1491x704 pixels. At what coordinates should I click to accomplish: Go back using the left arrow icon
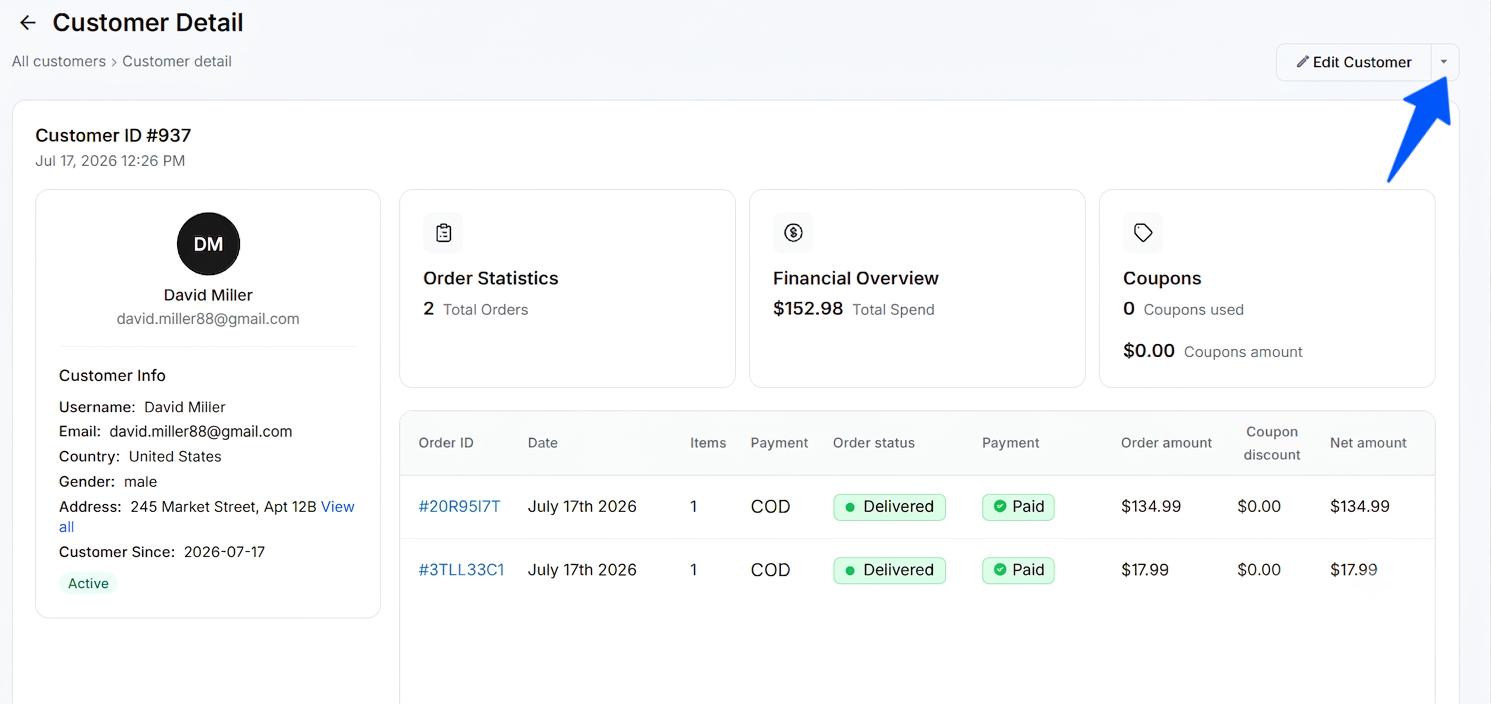click(28, 22)
